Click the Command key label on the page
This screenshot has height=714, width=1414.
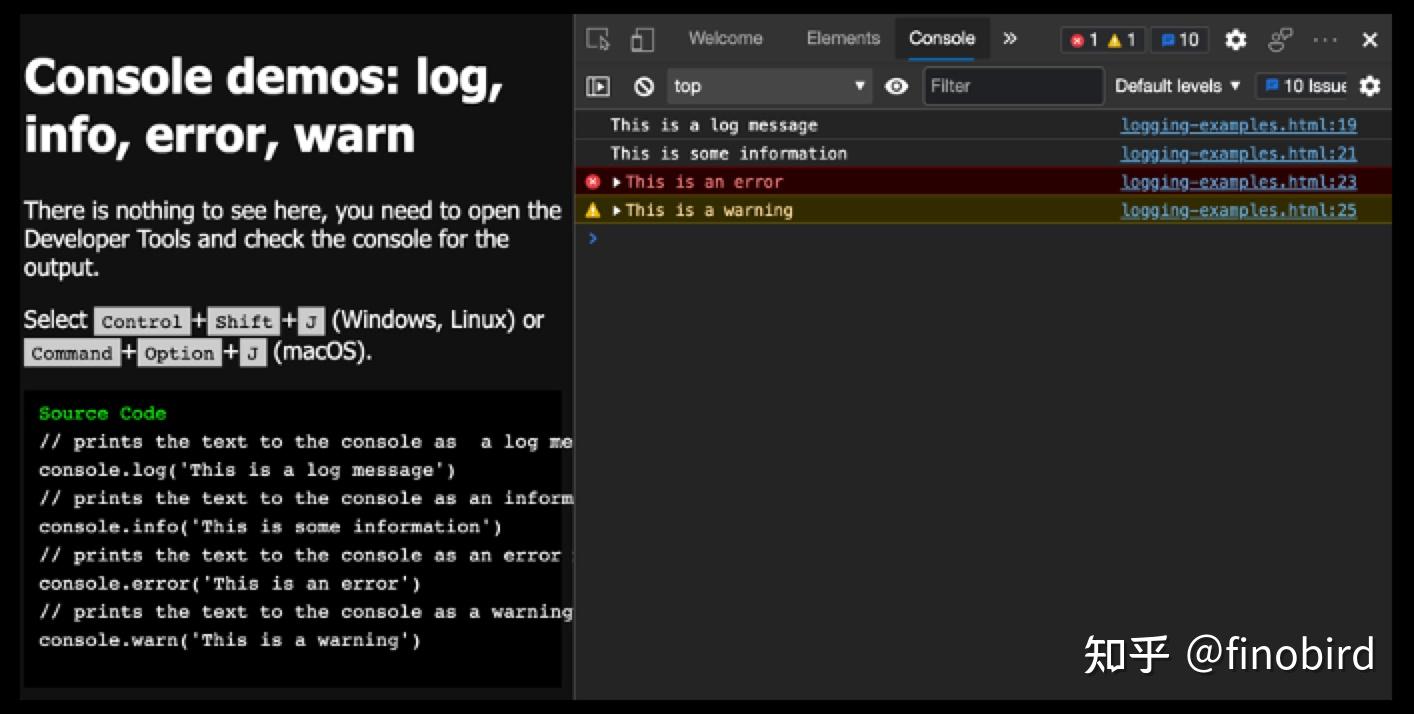72,353
